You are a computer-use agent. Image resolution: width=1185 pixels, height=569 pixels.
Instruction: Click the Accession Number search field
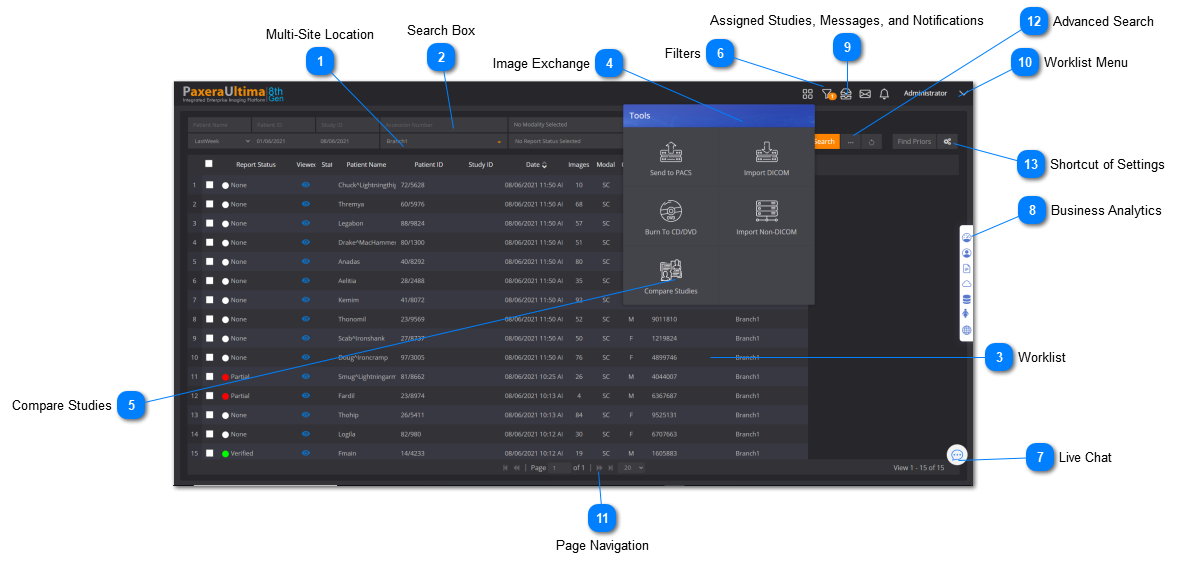tap(443, 125)
